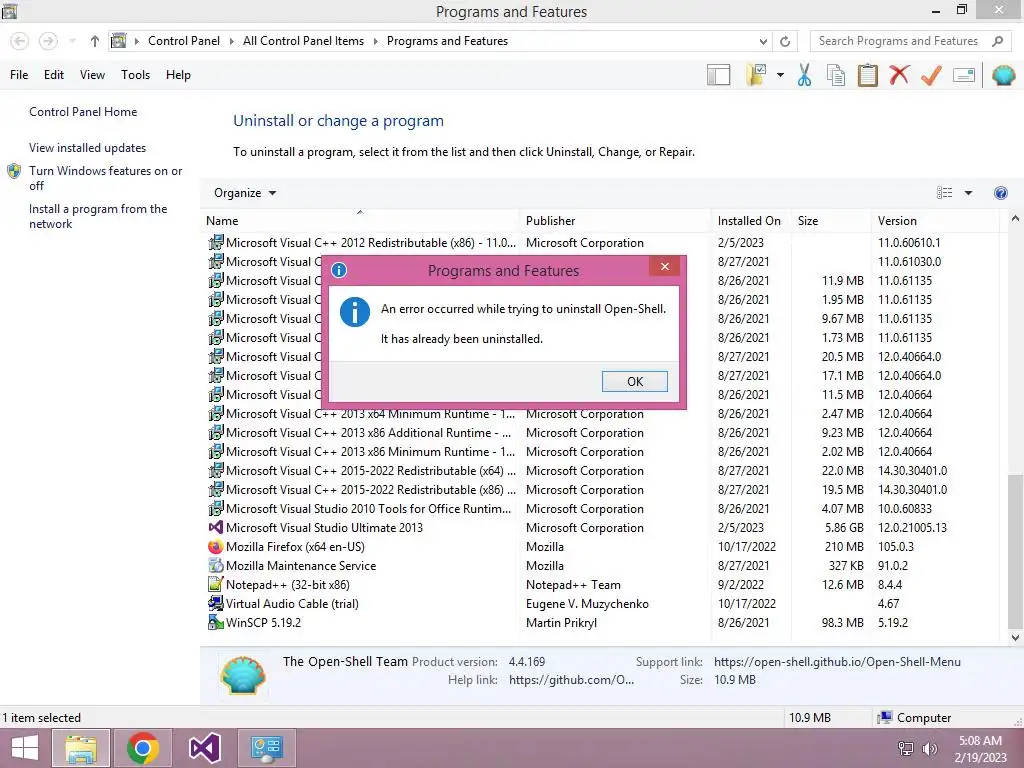
Task: Open View installed updates link
Action: pos(88,148)
